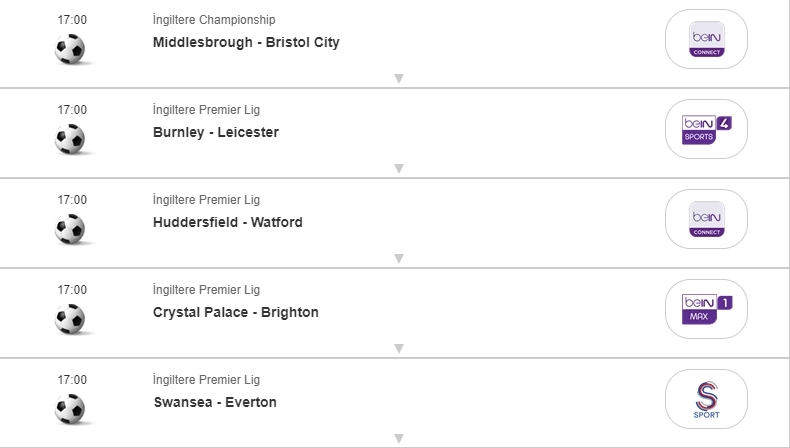Open beIN Connect channel for Huddersfield match
This screenshot has height=448, width=790.
pyautogui.click(x=707, y=220)
